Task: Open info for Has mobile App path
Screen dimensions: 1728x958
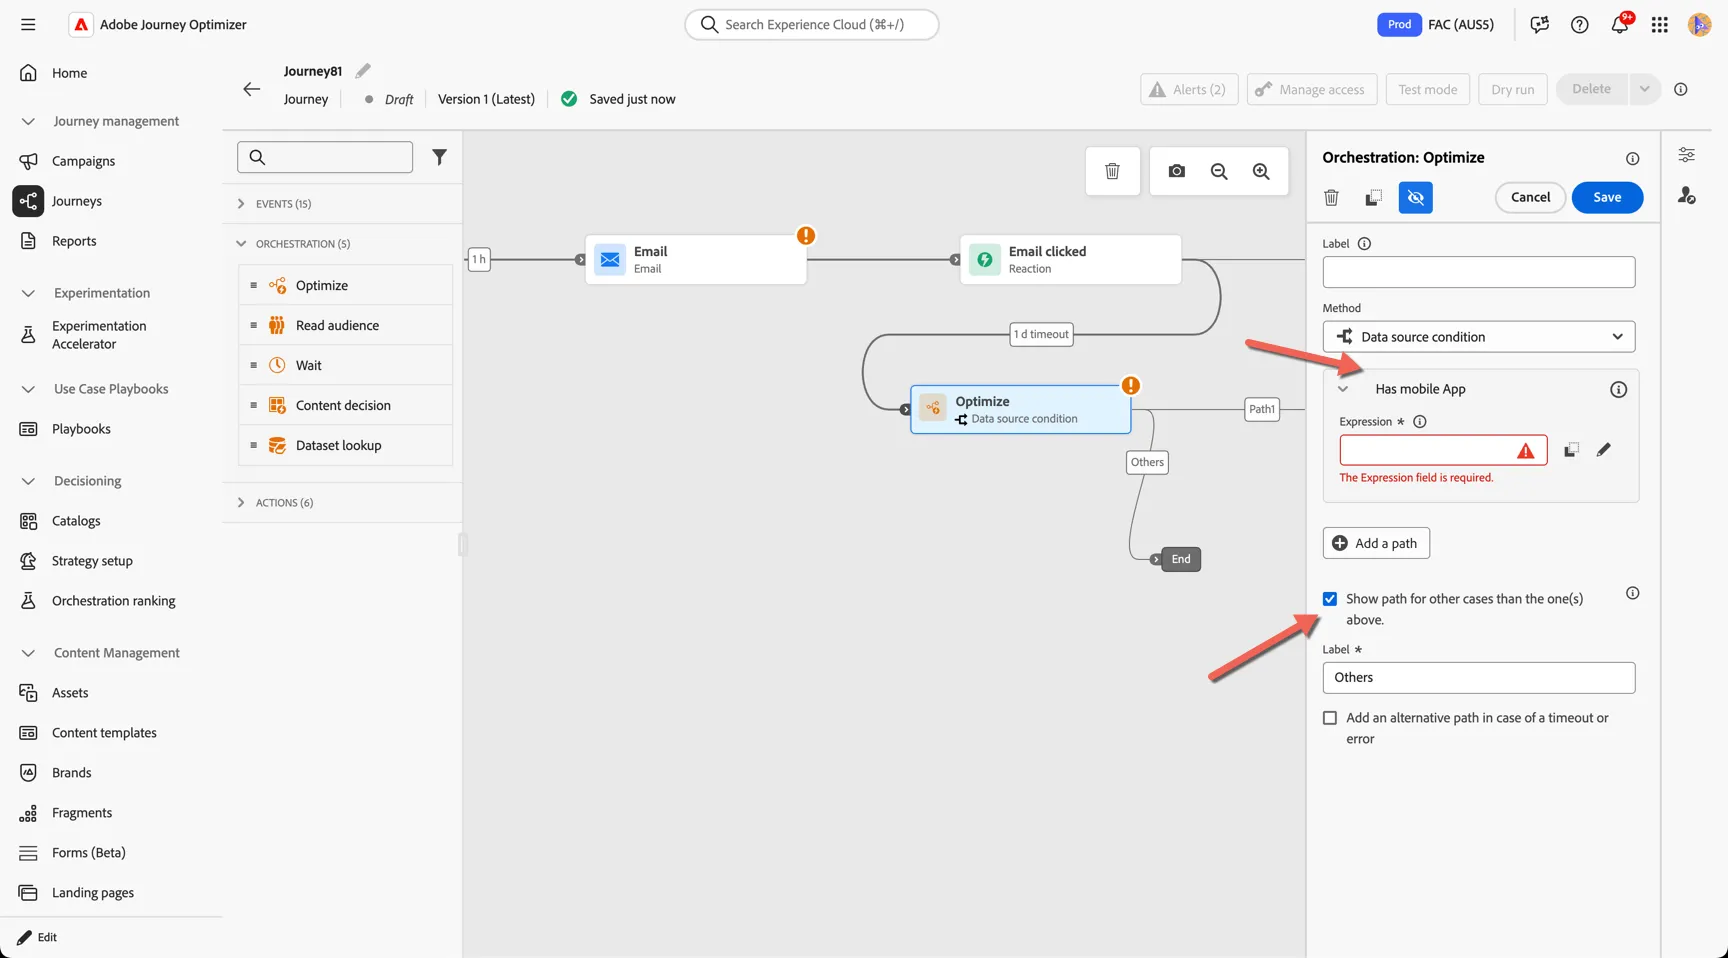Action: 1618,389
